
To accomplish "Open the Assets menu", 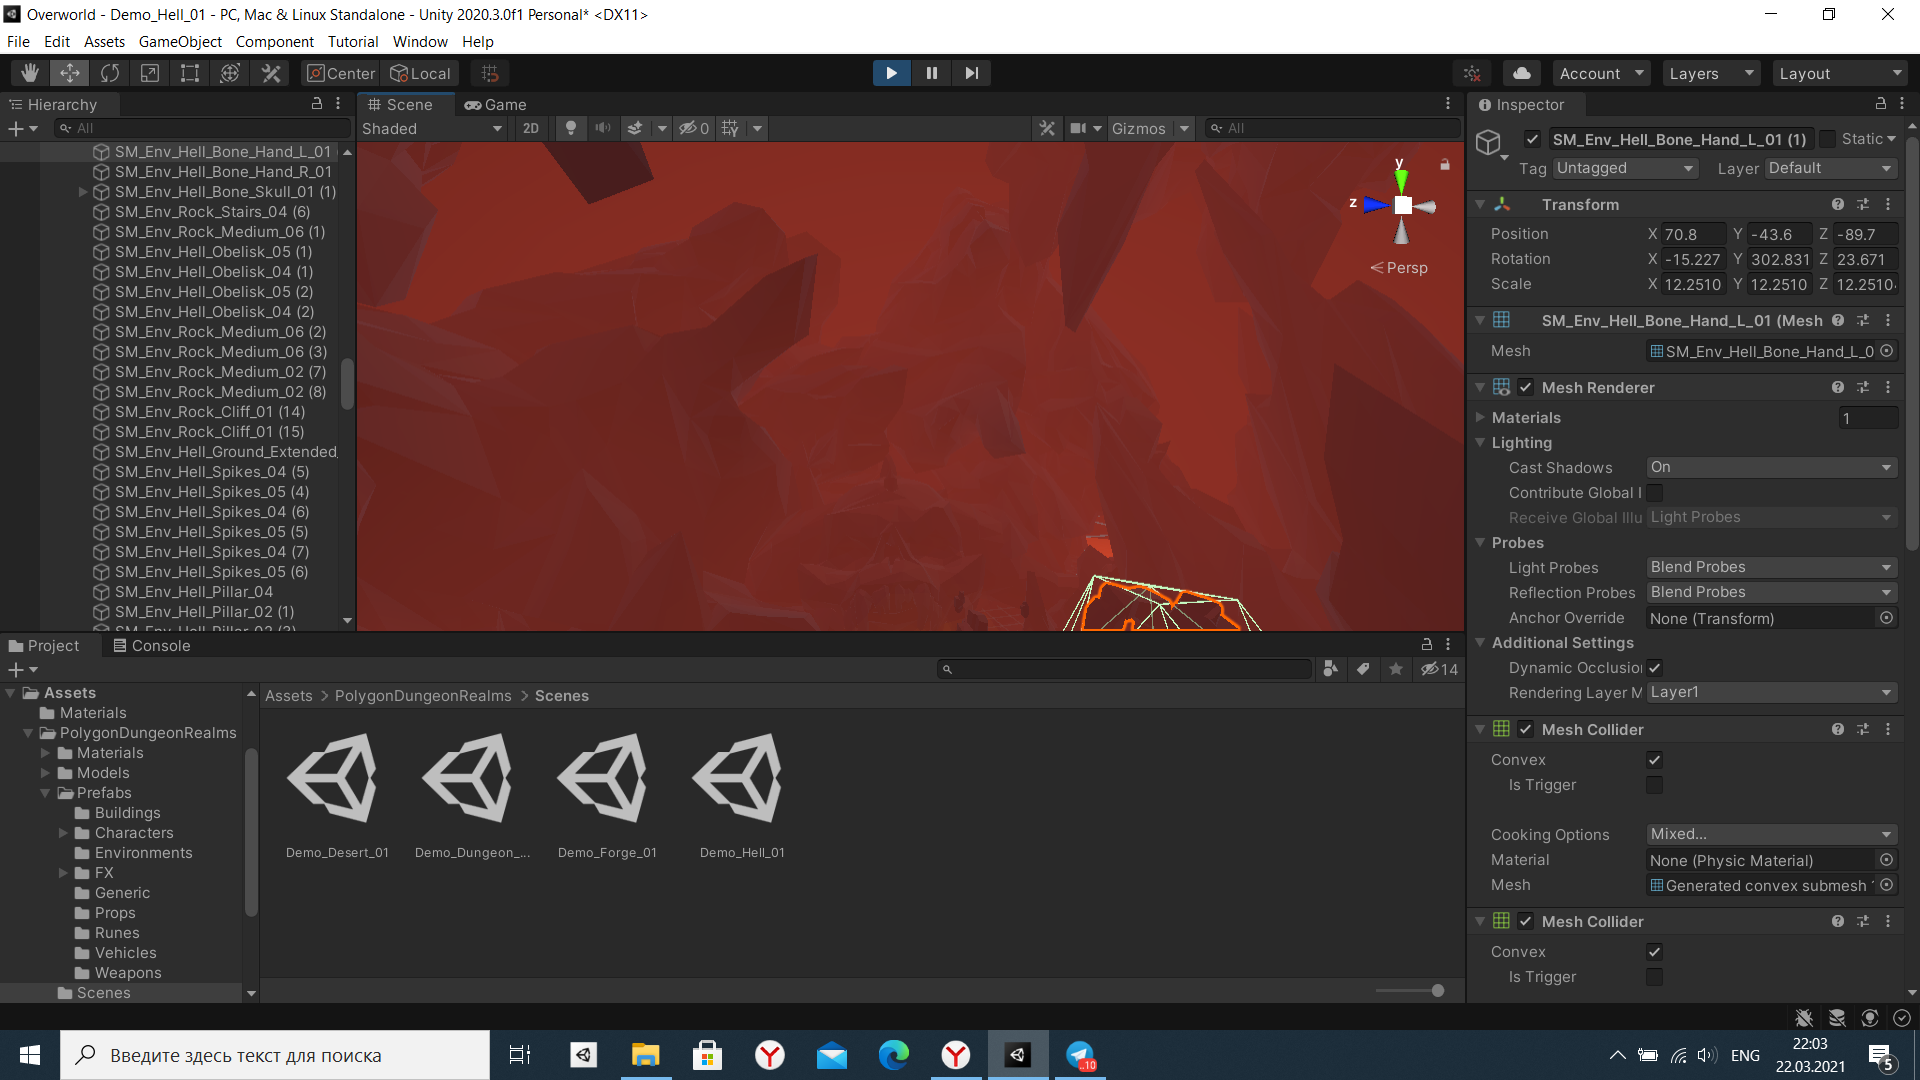I will [x=104, y=41].
